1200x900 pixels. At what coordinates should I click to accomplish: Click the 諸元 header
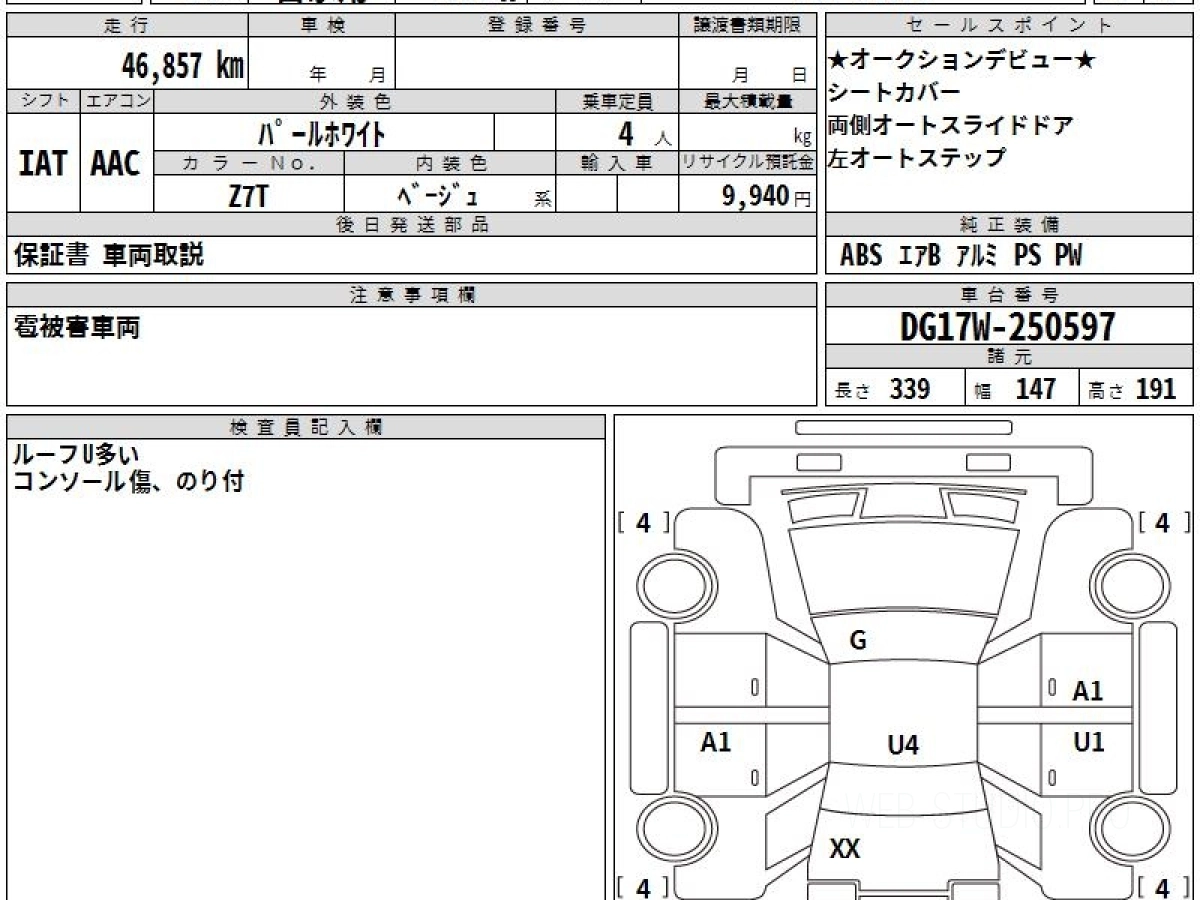[1010, 357]
